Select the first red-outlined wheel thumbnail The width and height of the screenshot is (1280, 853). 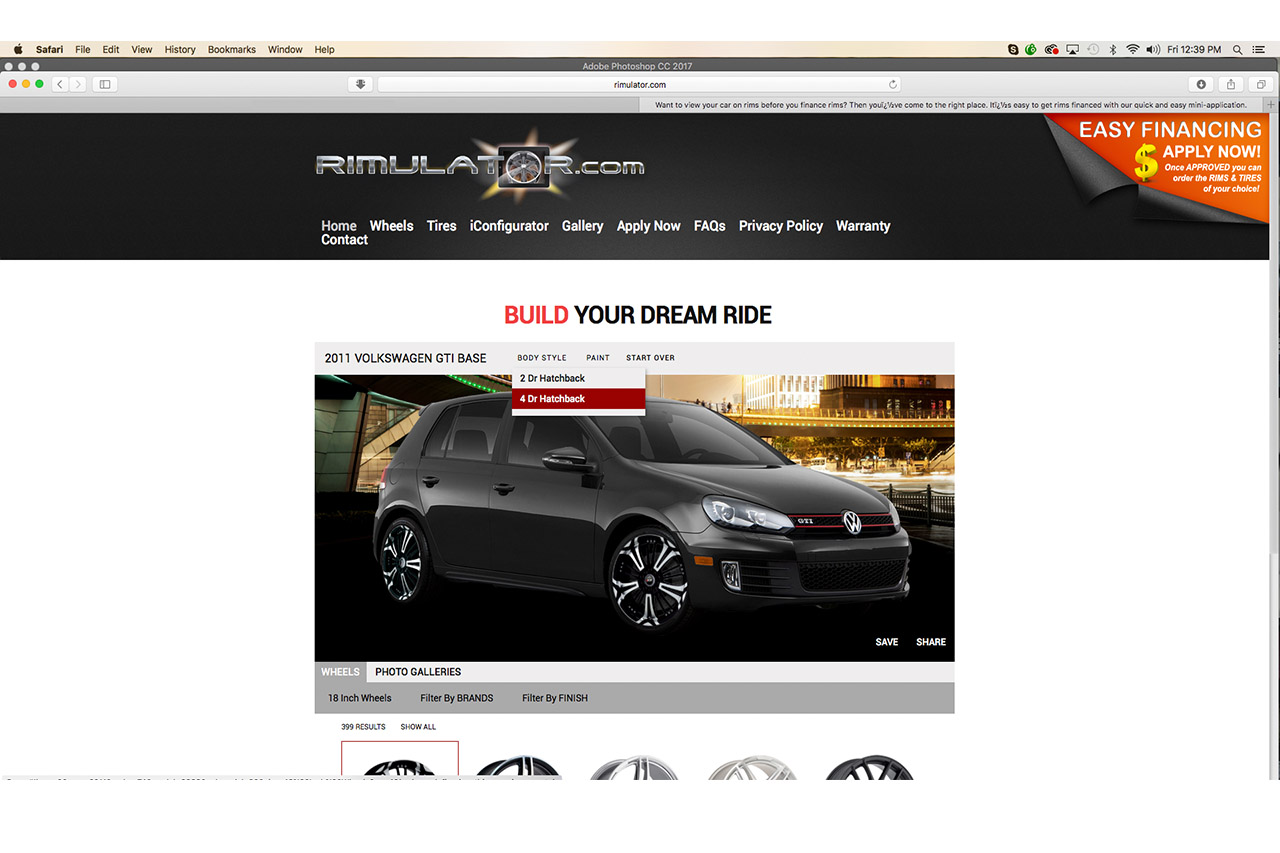click(400, 760)
